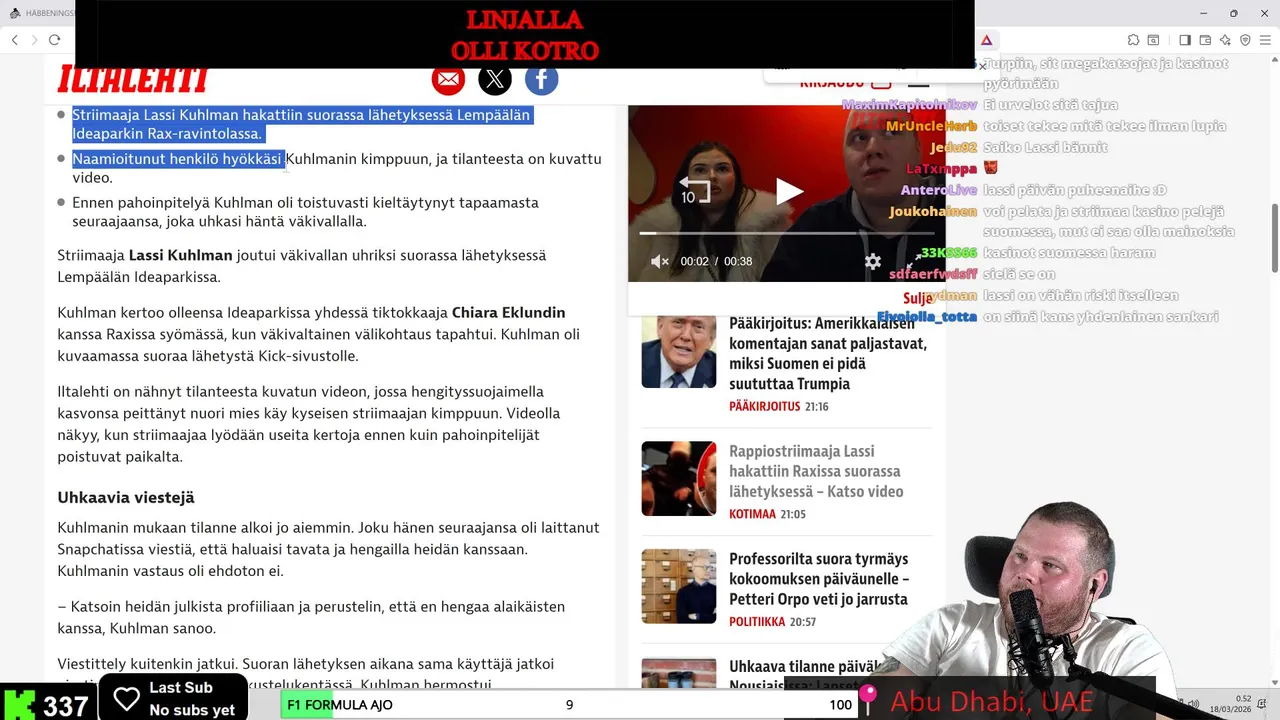
Task: Go back in browser
Action: (15, 40)
